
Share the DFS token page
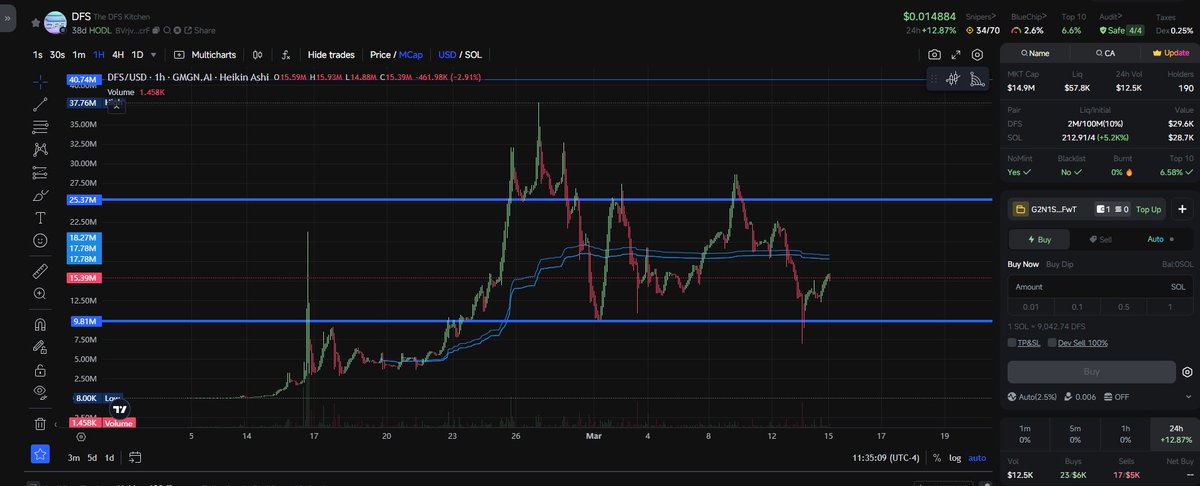tap(199, 31)
